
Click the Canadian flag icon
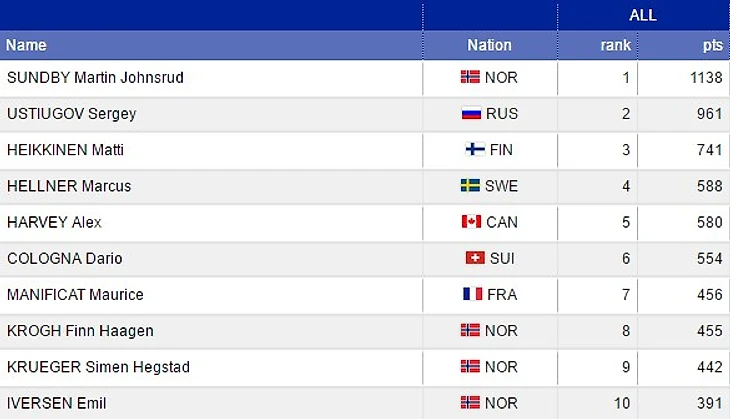[471, 222]
